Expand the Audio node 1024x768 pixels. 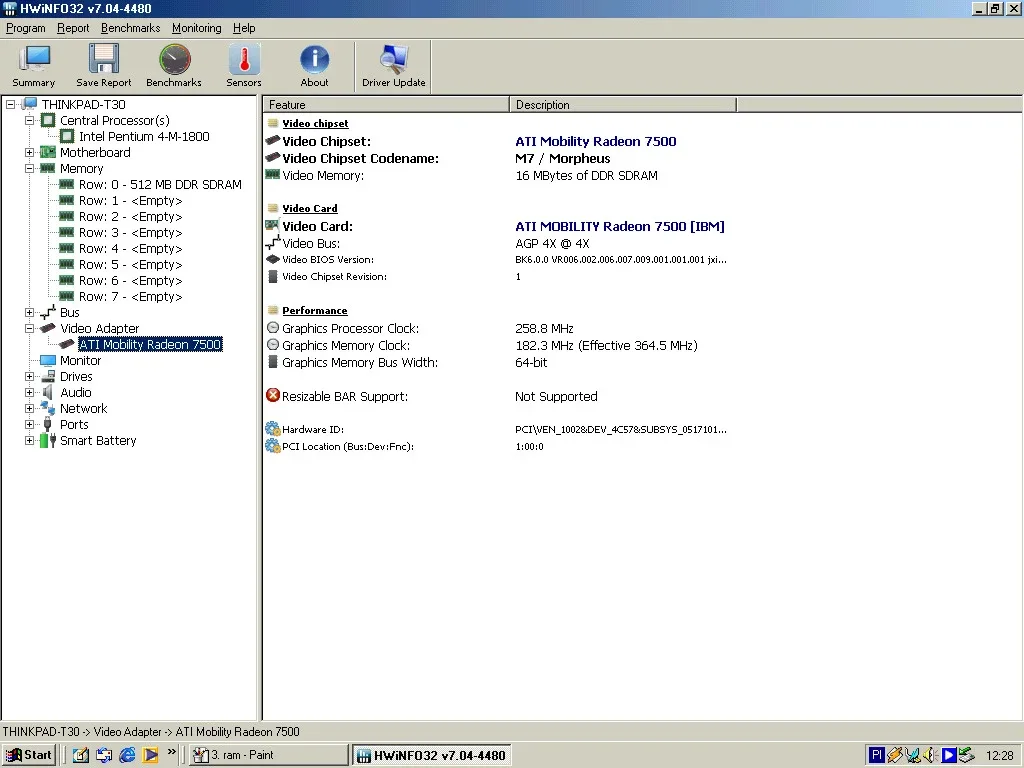[29, 392]
